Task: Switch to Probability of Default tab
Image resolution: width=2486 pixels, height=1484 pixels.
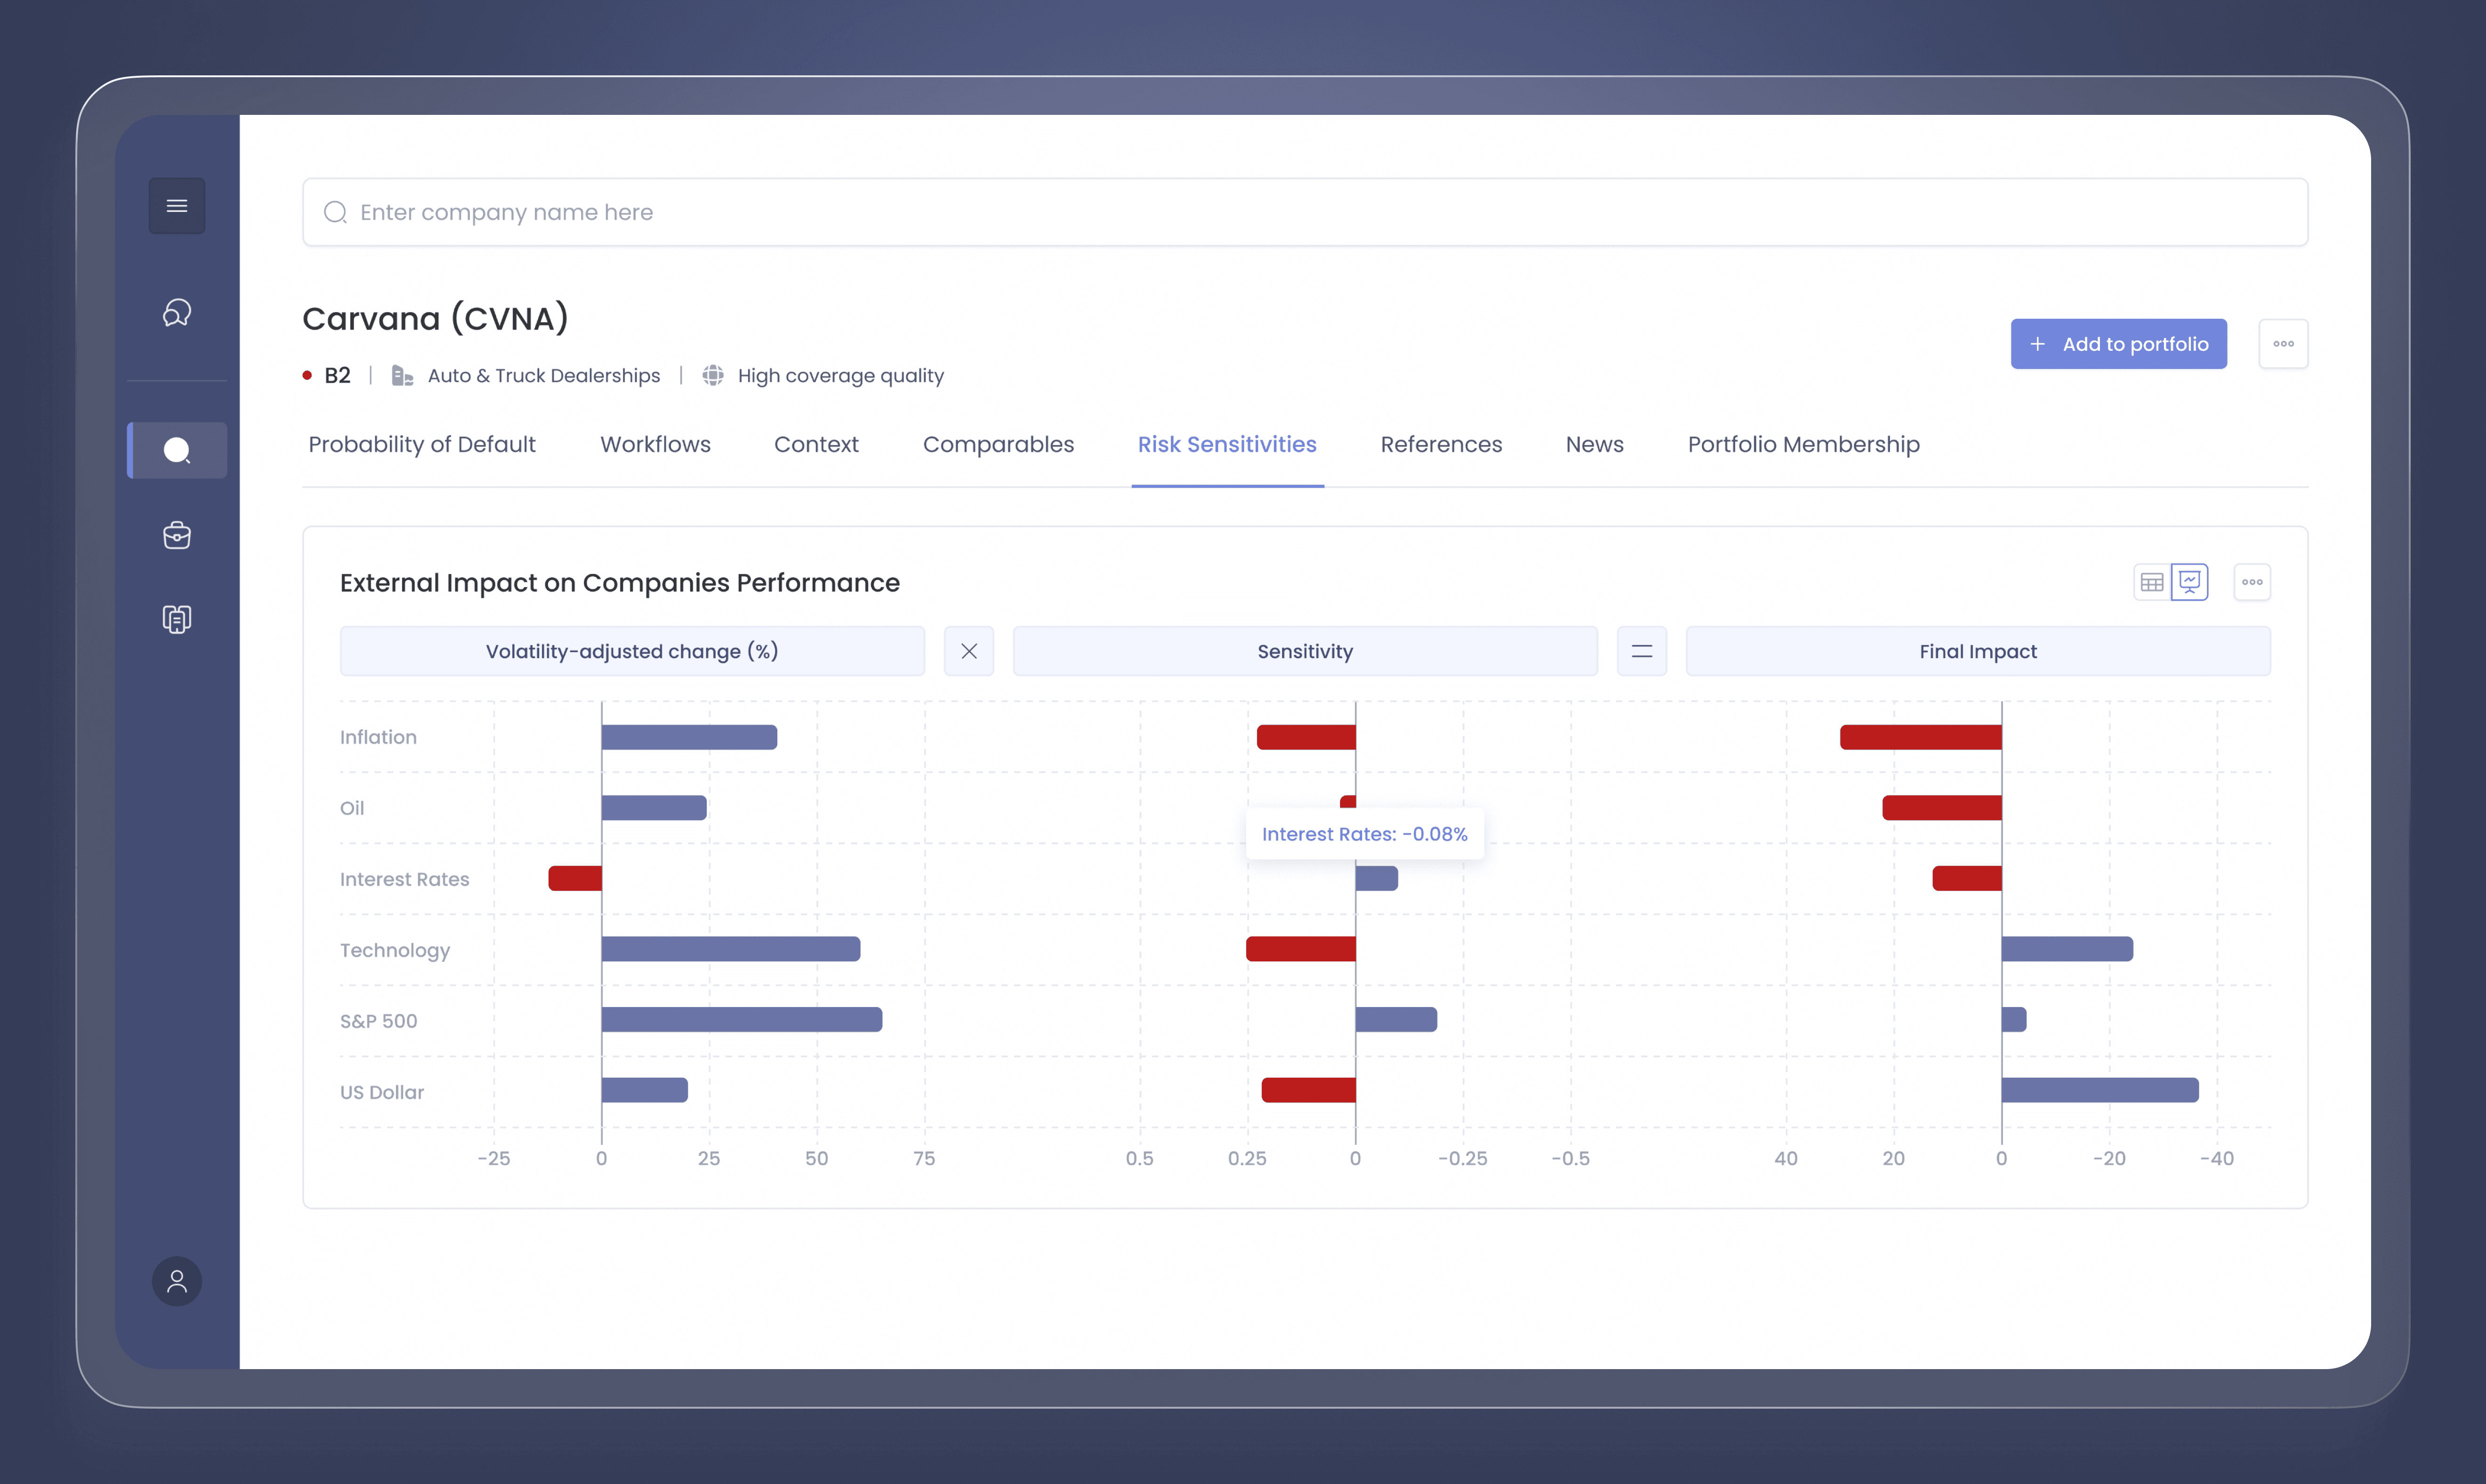Action: [x=422, y=444]
